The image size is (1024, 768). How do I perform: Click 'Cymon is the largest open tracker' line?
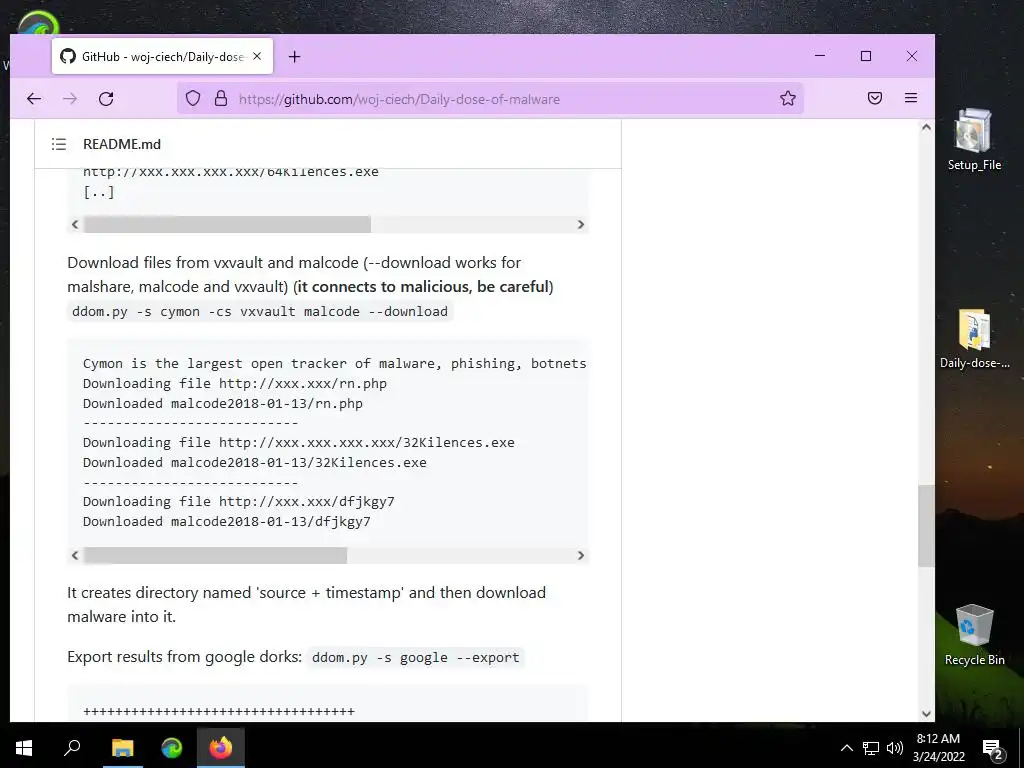pyautogui.click(x=334, y=364)
